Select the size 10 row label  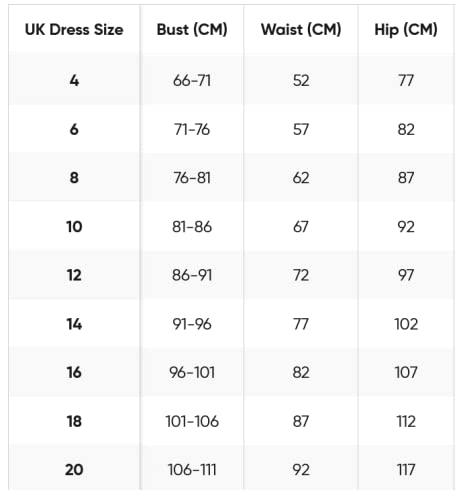[x=74, y=227]
